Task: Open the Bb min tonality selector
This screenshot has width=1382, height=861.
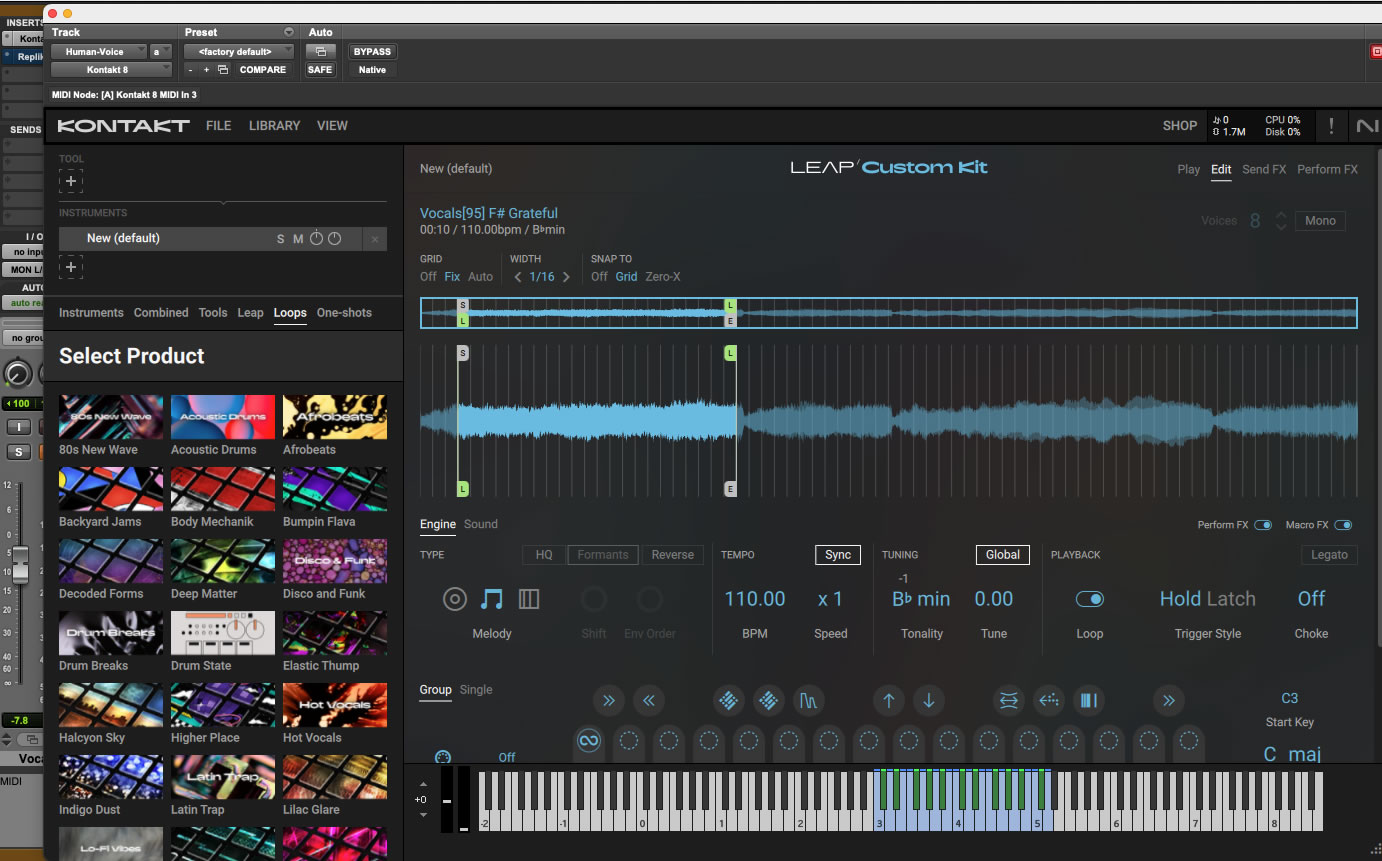Action: click(921, 599)
